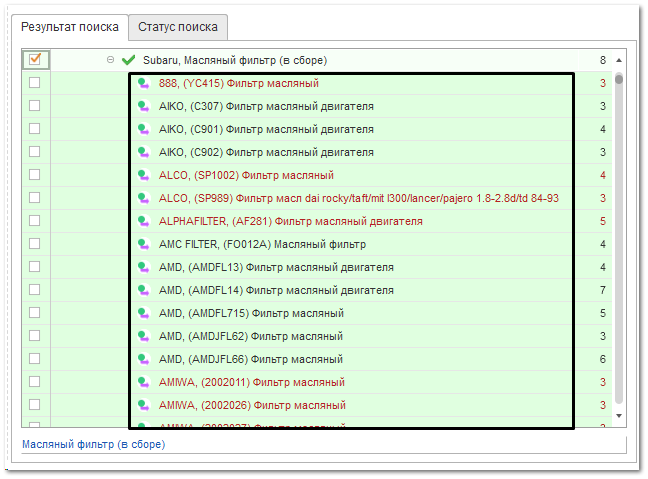
Task: Select AIKO, (C307) Фильтр масляный двигателя
Action: (x=266, y=106)
